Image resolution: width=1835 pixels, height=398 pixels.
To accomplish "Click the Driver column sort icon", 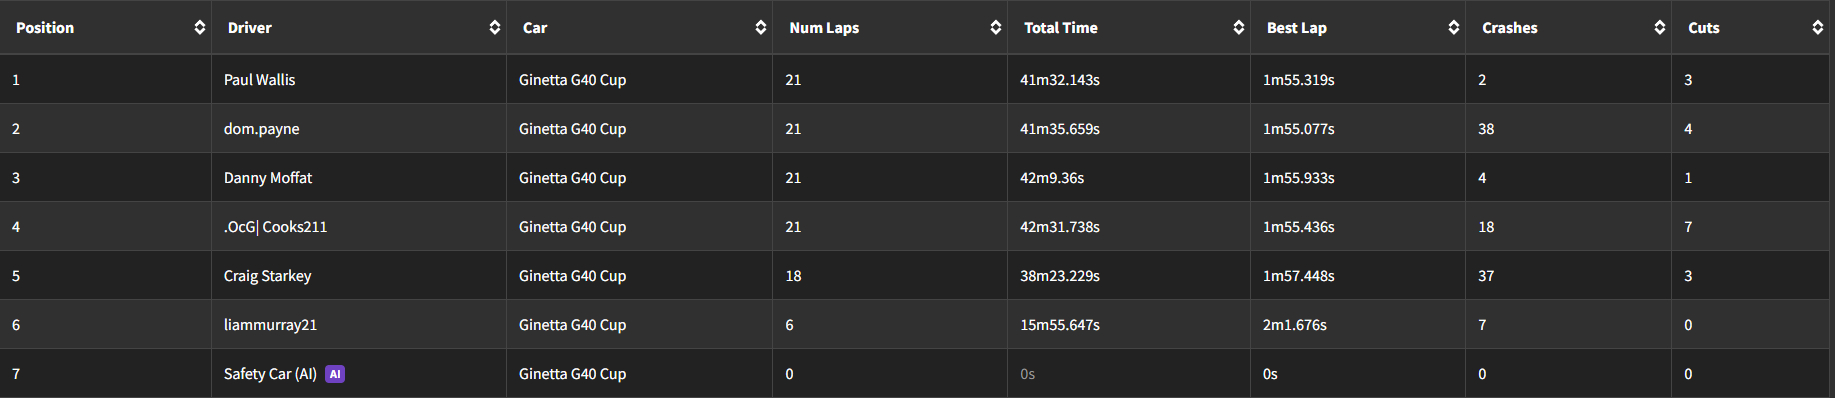I will coord(495,28).
